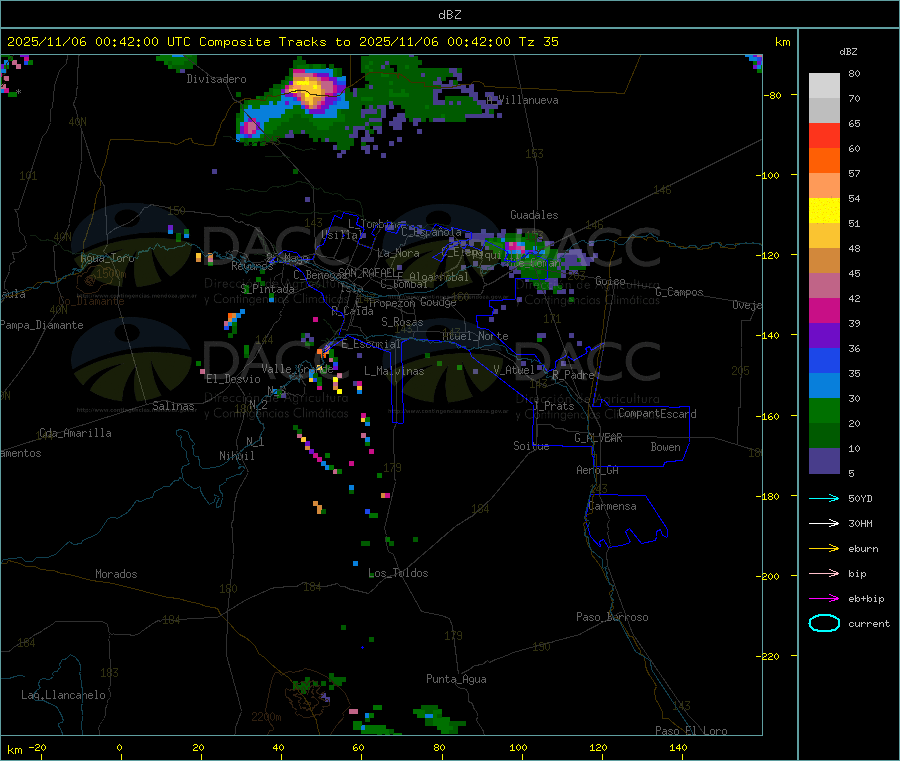Click the Soitue label
Image resolution: width=900 pixels, height=761 pixels.
pos(531,446)
